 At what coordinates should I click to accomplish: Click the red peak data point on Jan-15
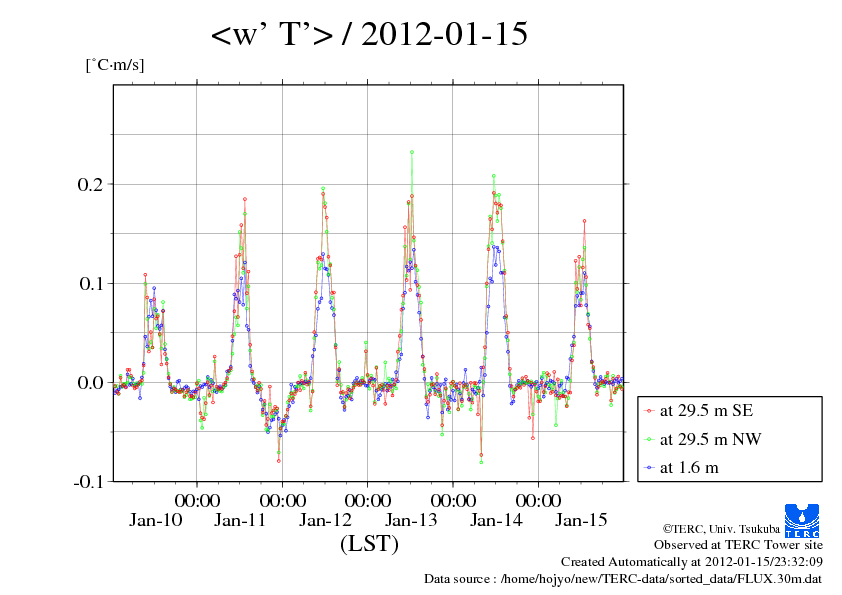coord(584,221)
